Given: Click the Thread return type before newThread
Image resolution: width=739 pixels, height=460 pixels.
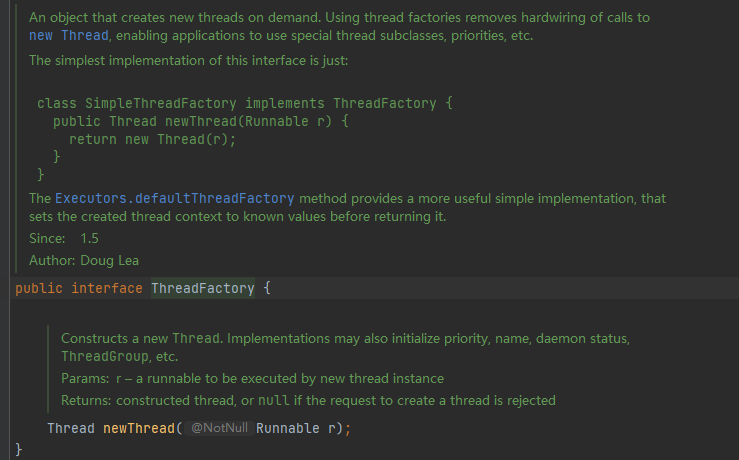Looking at the screenshot, I should coord(71,428).
